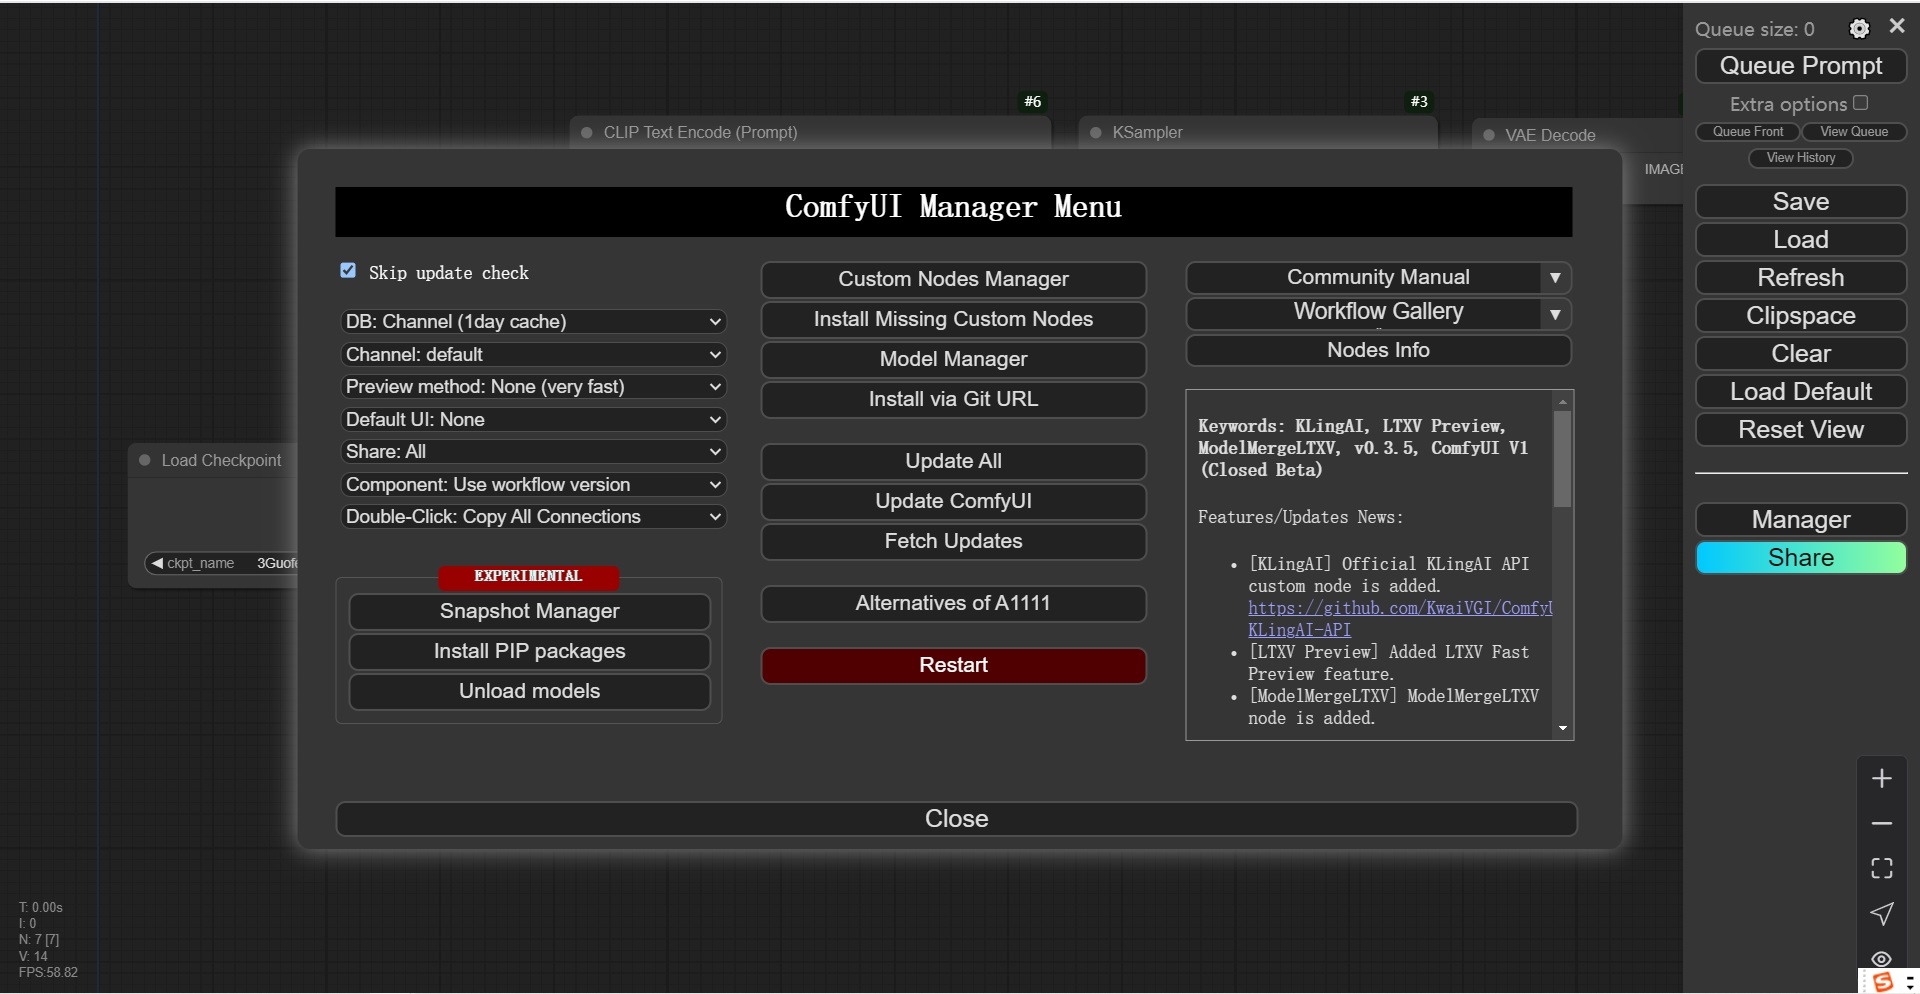
Task: Click the news panel scrollbar thumb
Action: pyautogui.click(x=1563, y=459)
